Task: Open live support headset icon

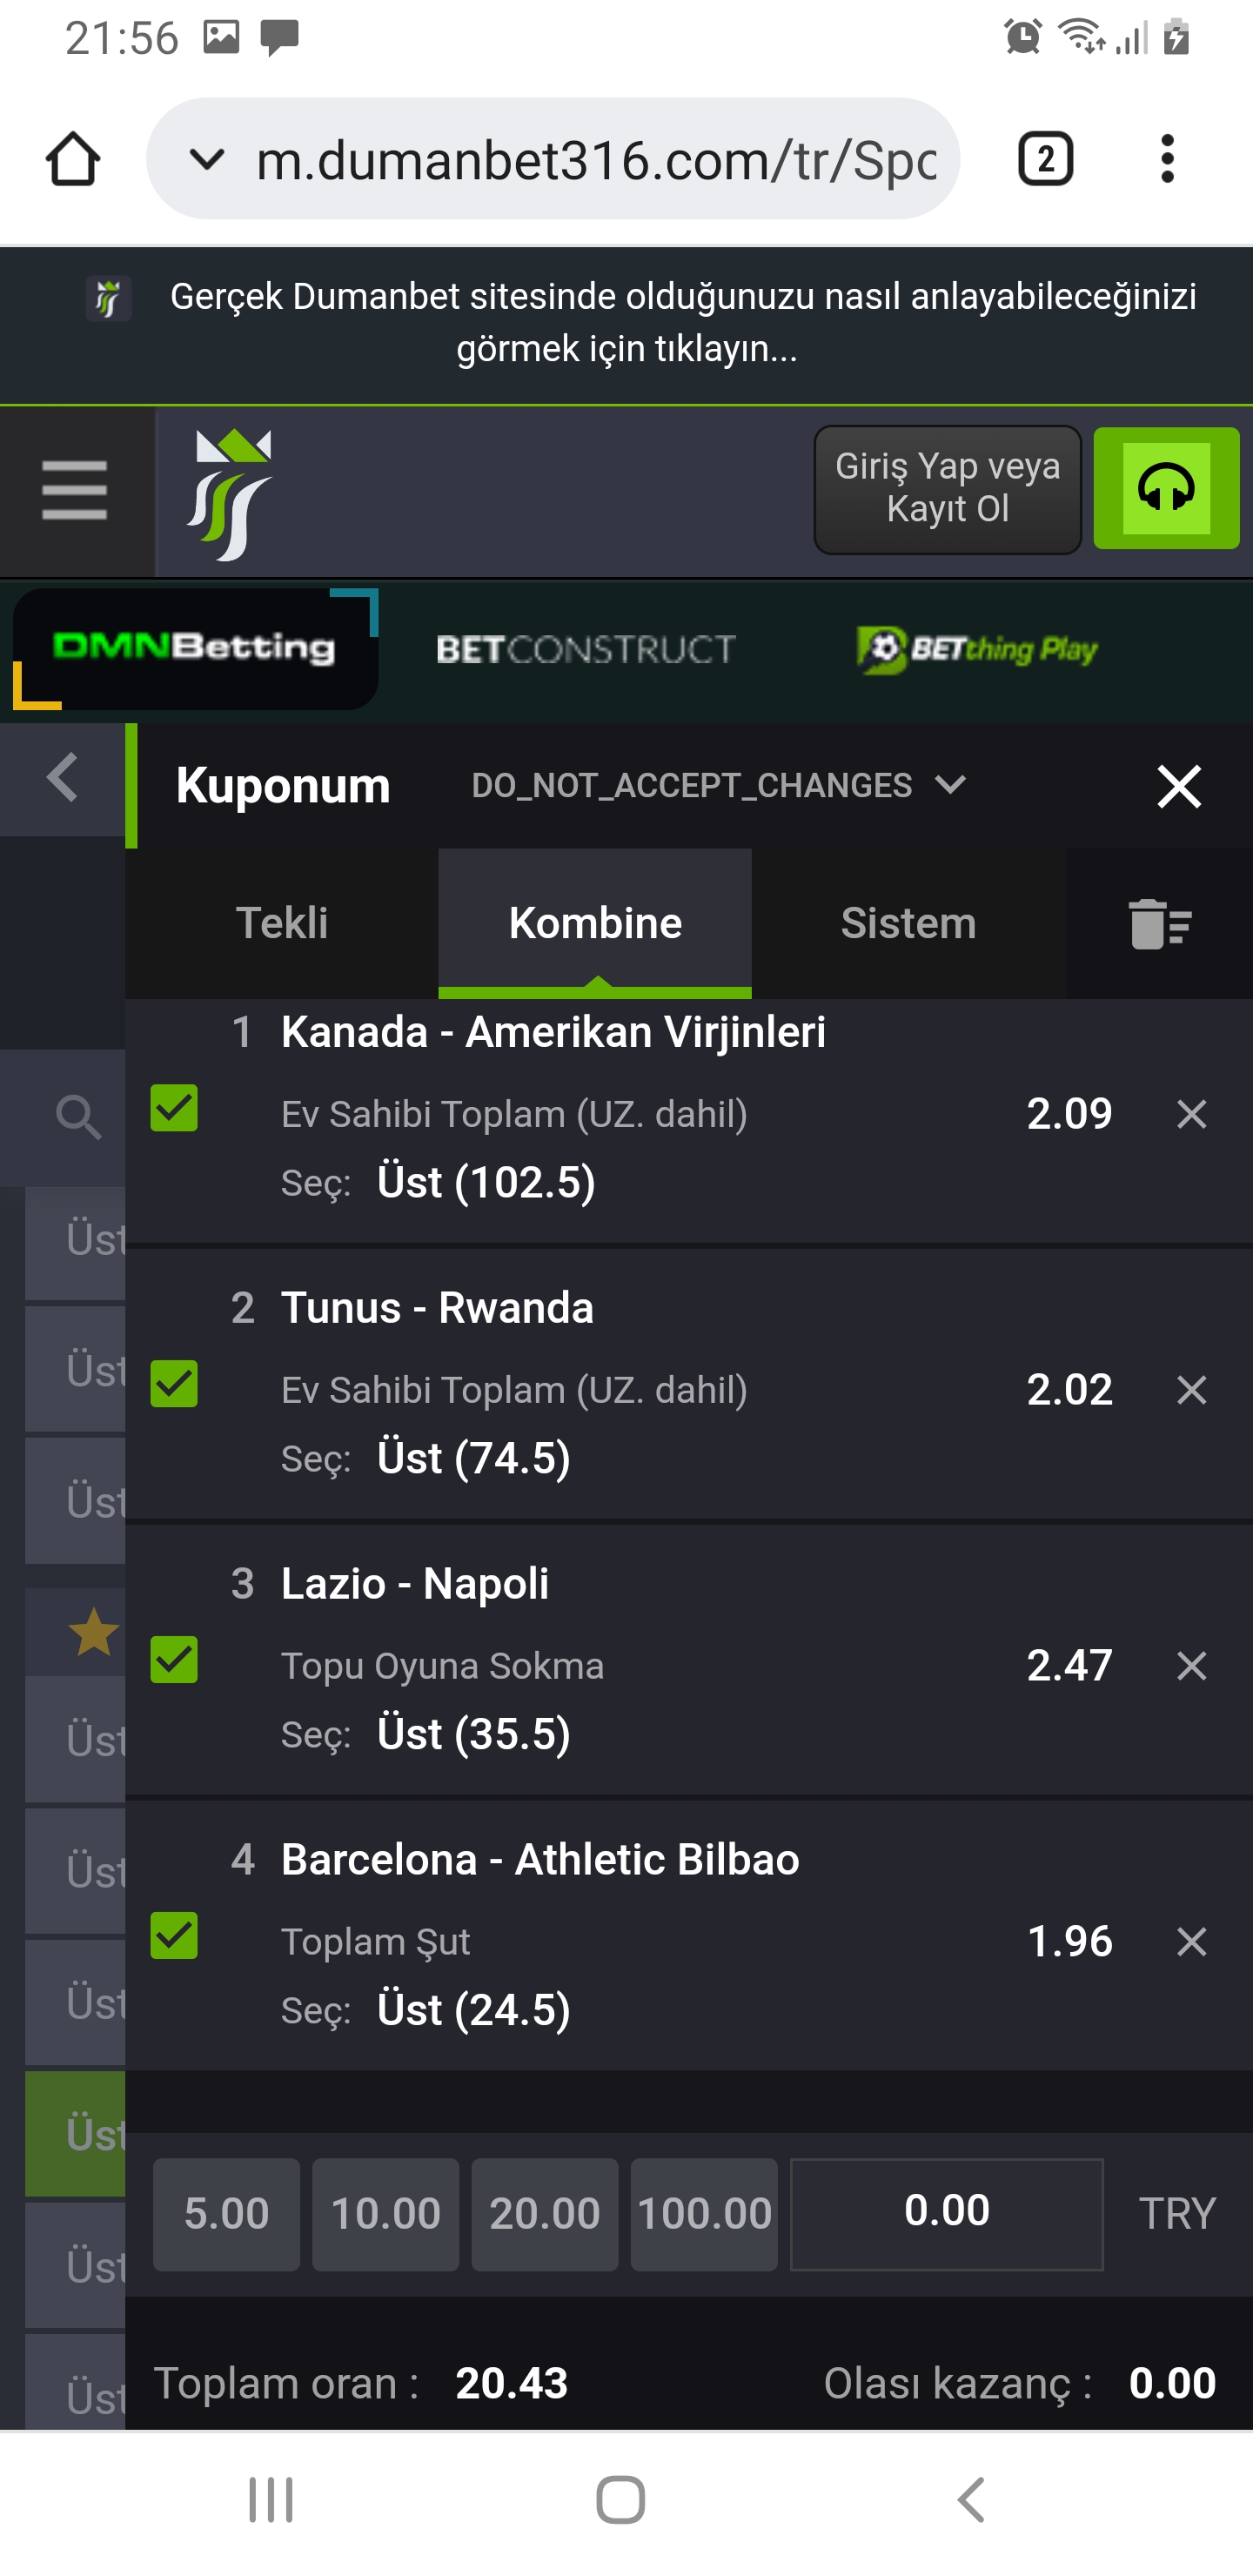Action: click(x=1166, y=488)
